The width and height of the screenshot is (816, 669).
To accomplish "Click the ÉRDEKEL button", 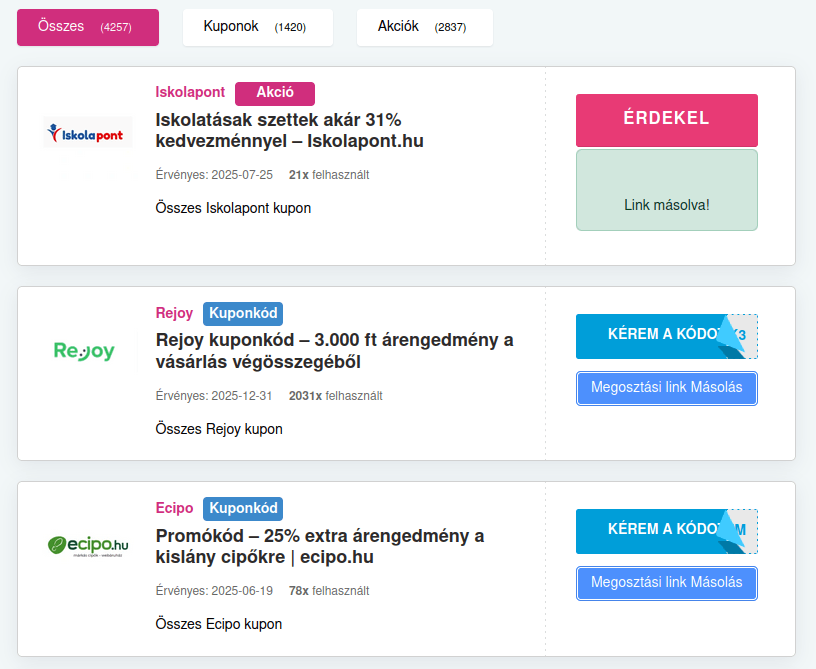I will tap(667, 120).
